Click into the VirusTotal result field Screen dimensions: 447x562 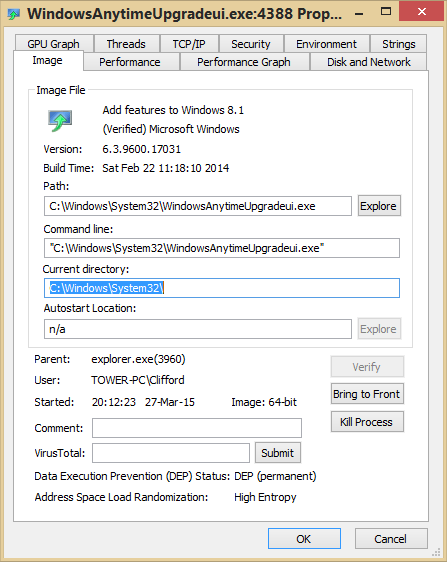[x=171, y=453]
